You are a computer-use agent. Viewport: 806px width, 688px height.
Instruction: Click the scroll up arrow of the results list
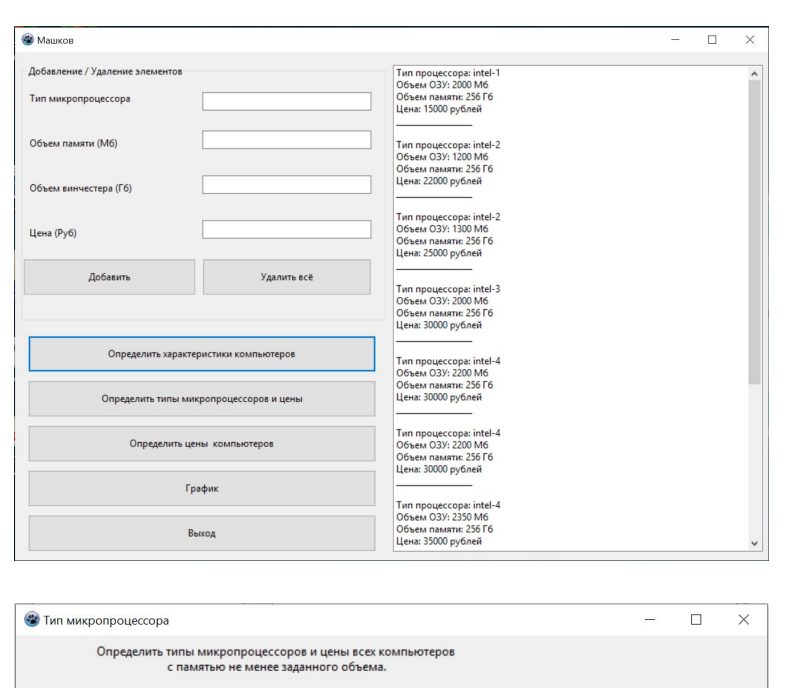tap(754, 74)
